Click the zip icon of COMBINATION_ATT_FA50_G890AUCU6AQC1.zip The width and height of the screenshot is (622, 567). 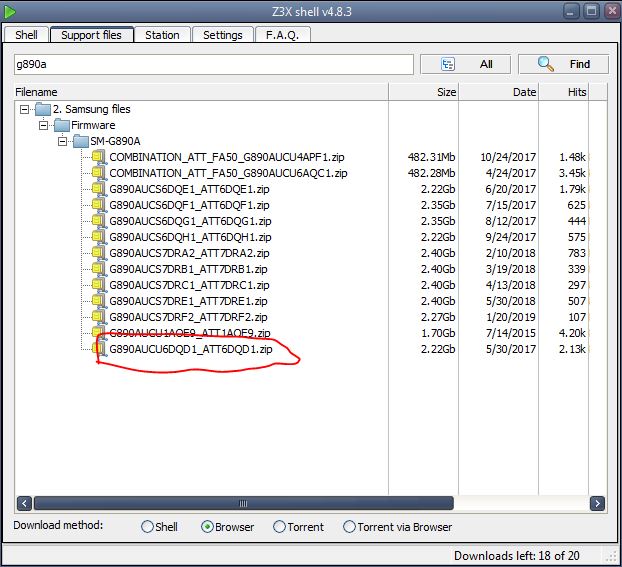point(99,173)
